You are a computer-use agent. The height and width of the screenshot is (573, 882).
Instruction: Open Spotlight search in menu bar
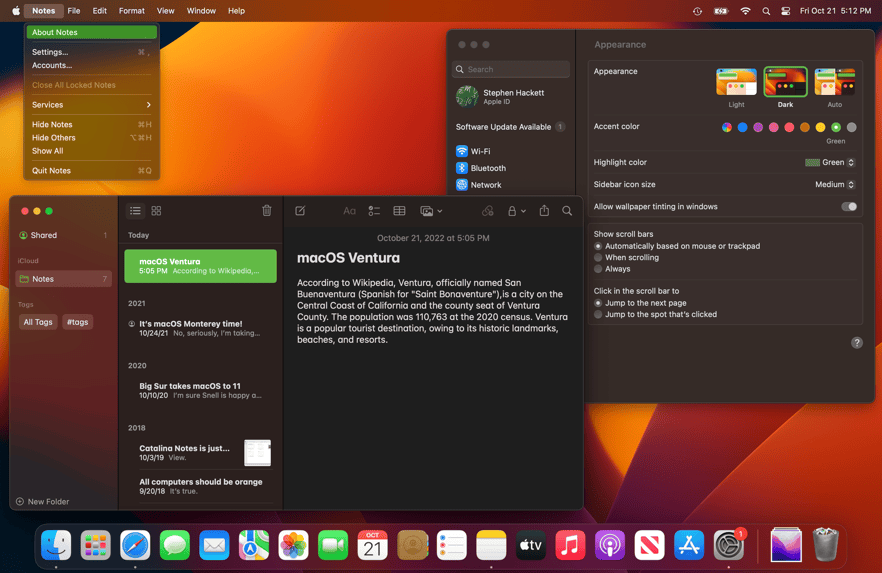766,11
